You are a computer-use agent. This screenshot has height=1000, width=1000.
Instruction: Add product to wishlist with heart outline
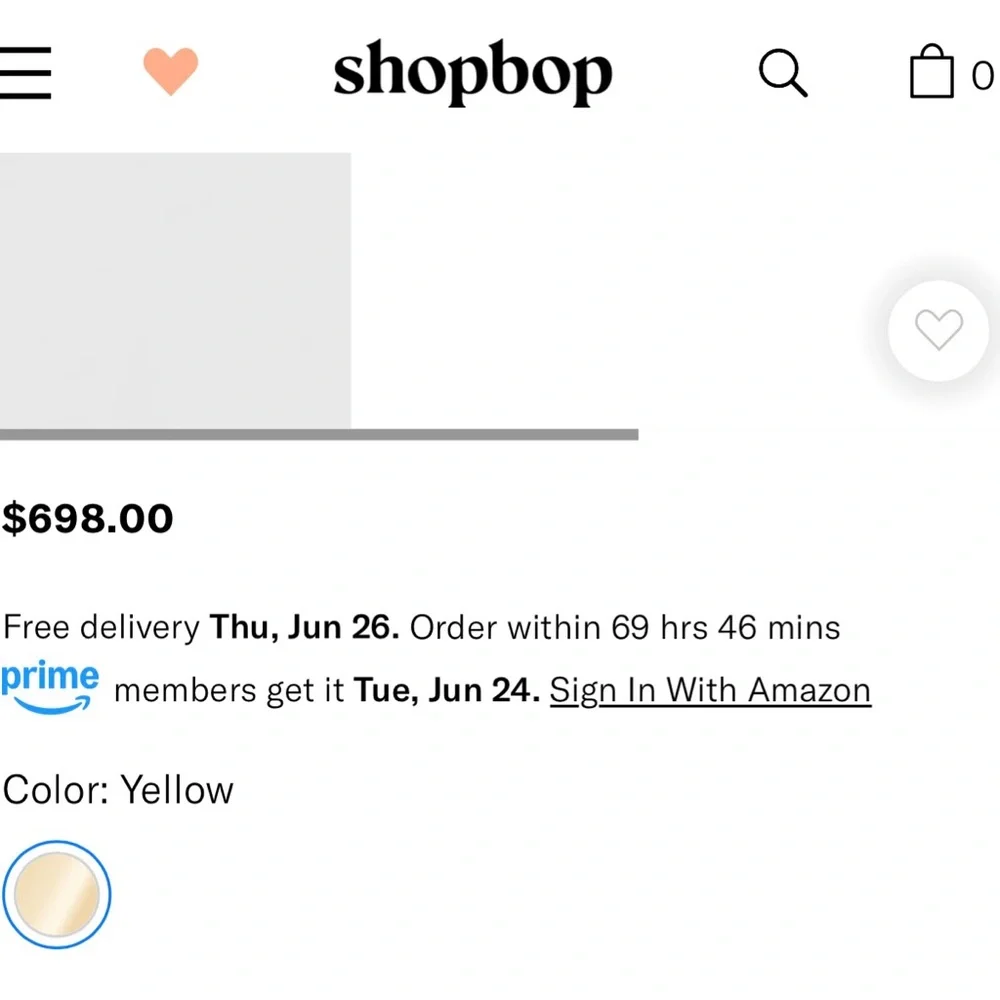pos(938,330)
